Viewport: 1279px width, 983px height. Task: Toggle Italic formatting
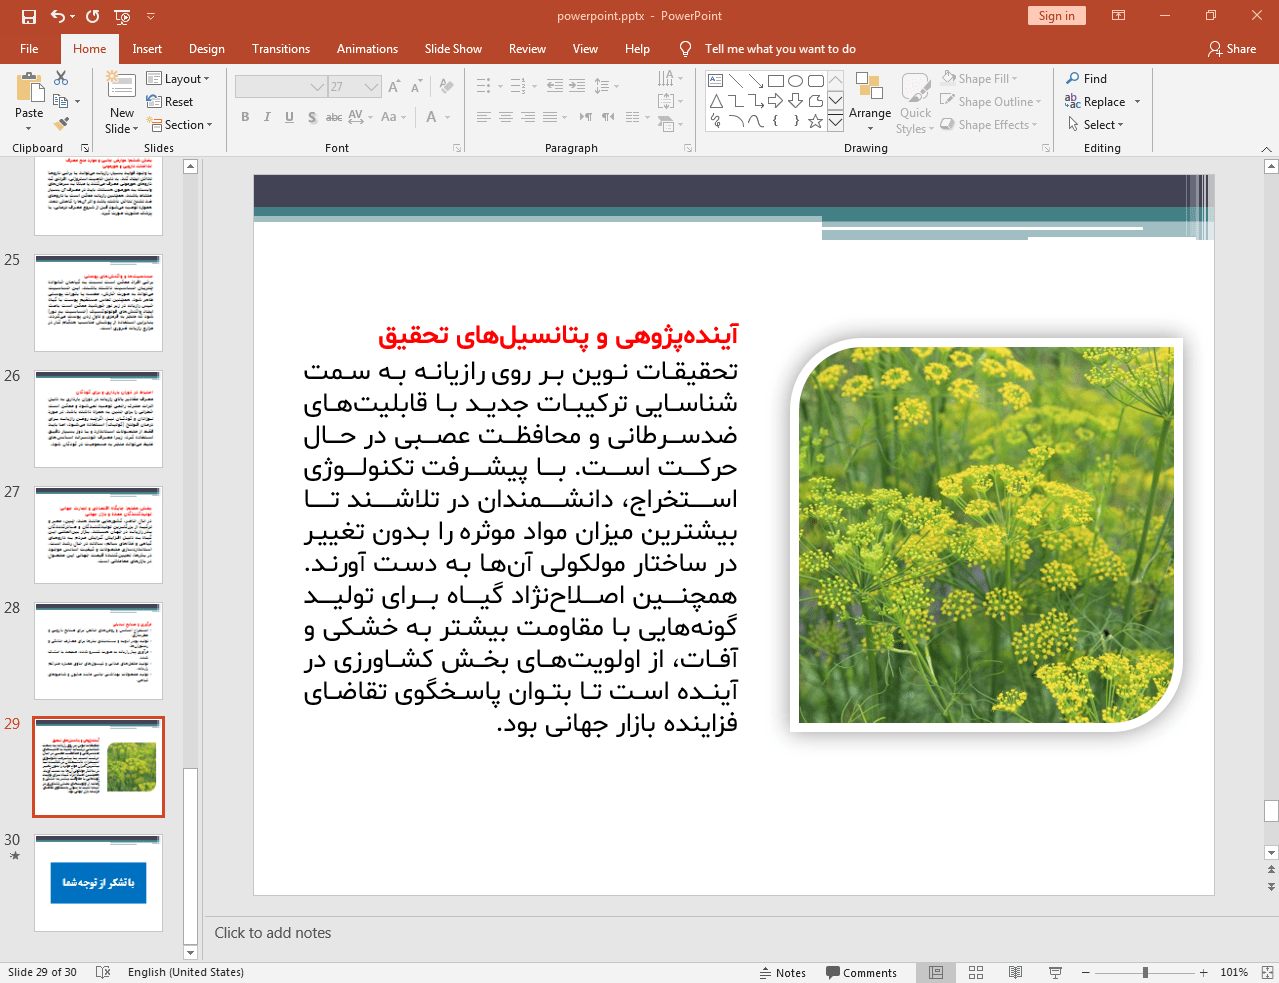pos(267,117)
